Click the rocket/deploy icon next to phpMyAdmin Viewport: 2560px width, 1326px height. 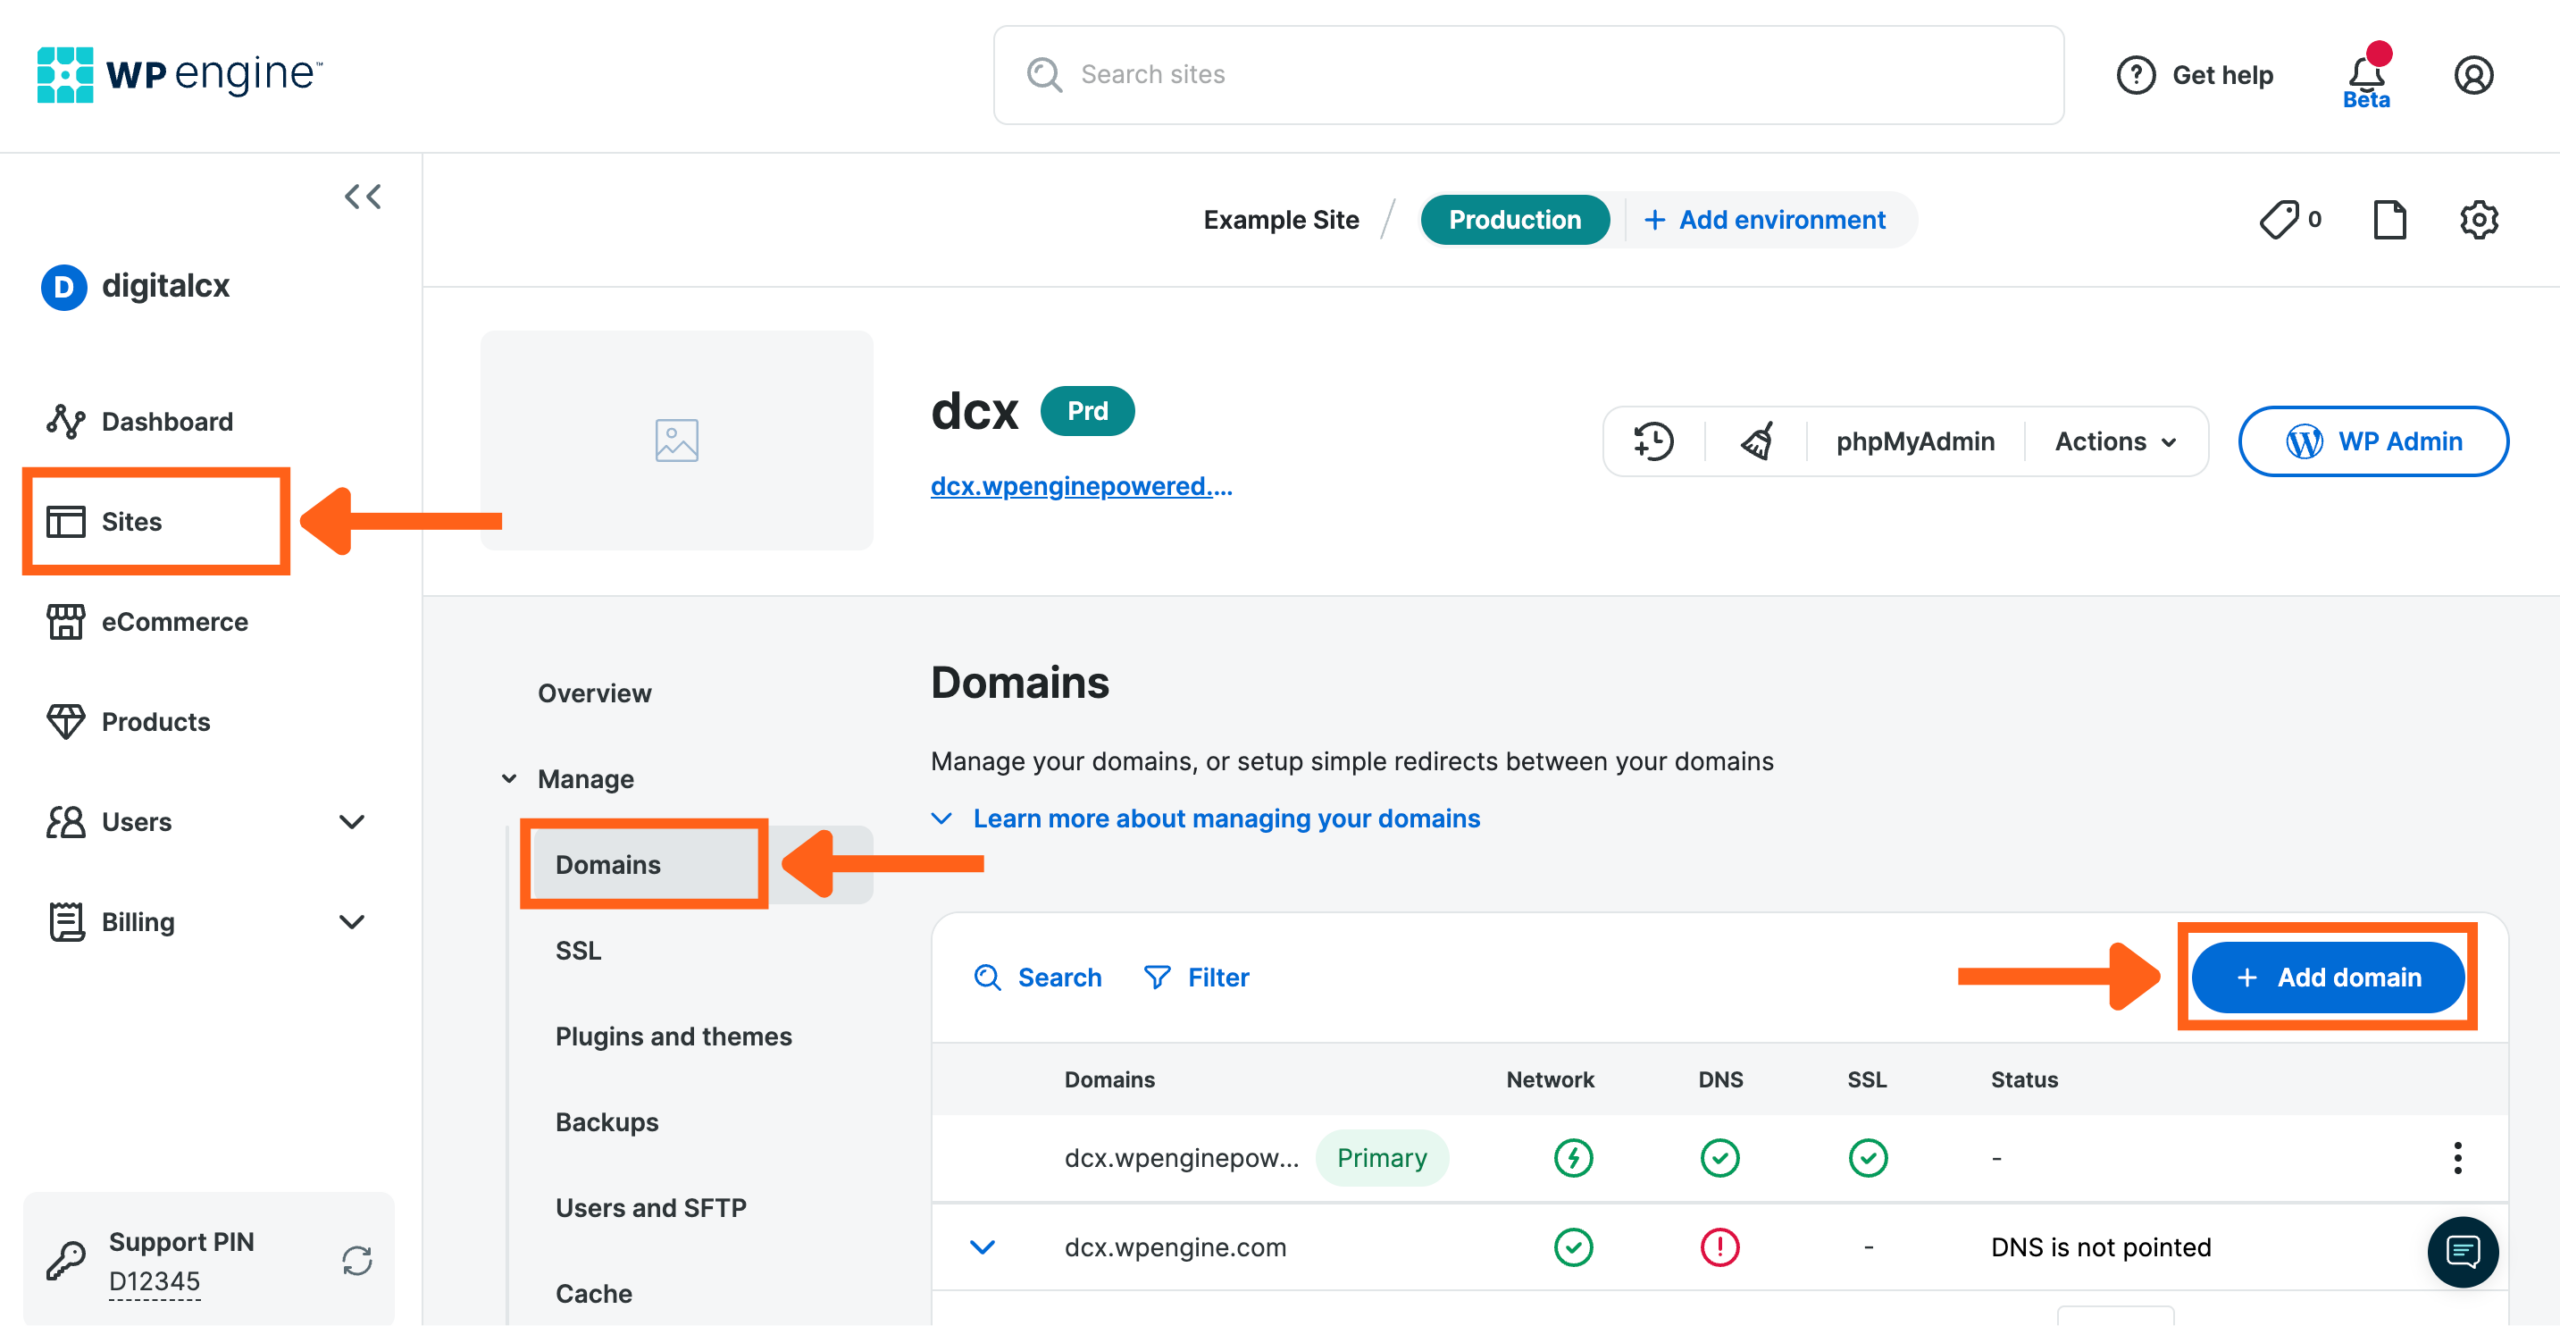coord(1760,441)
